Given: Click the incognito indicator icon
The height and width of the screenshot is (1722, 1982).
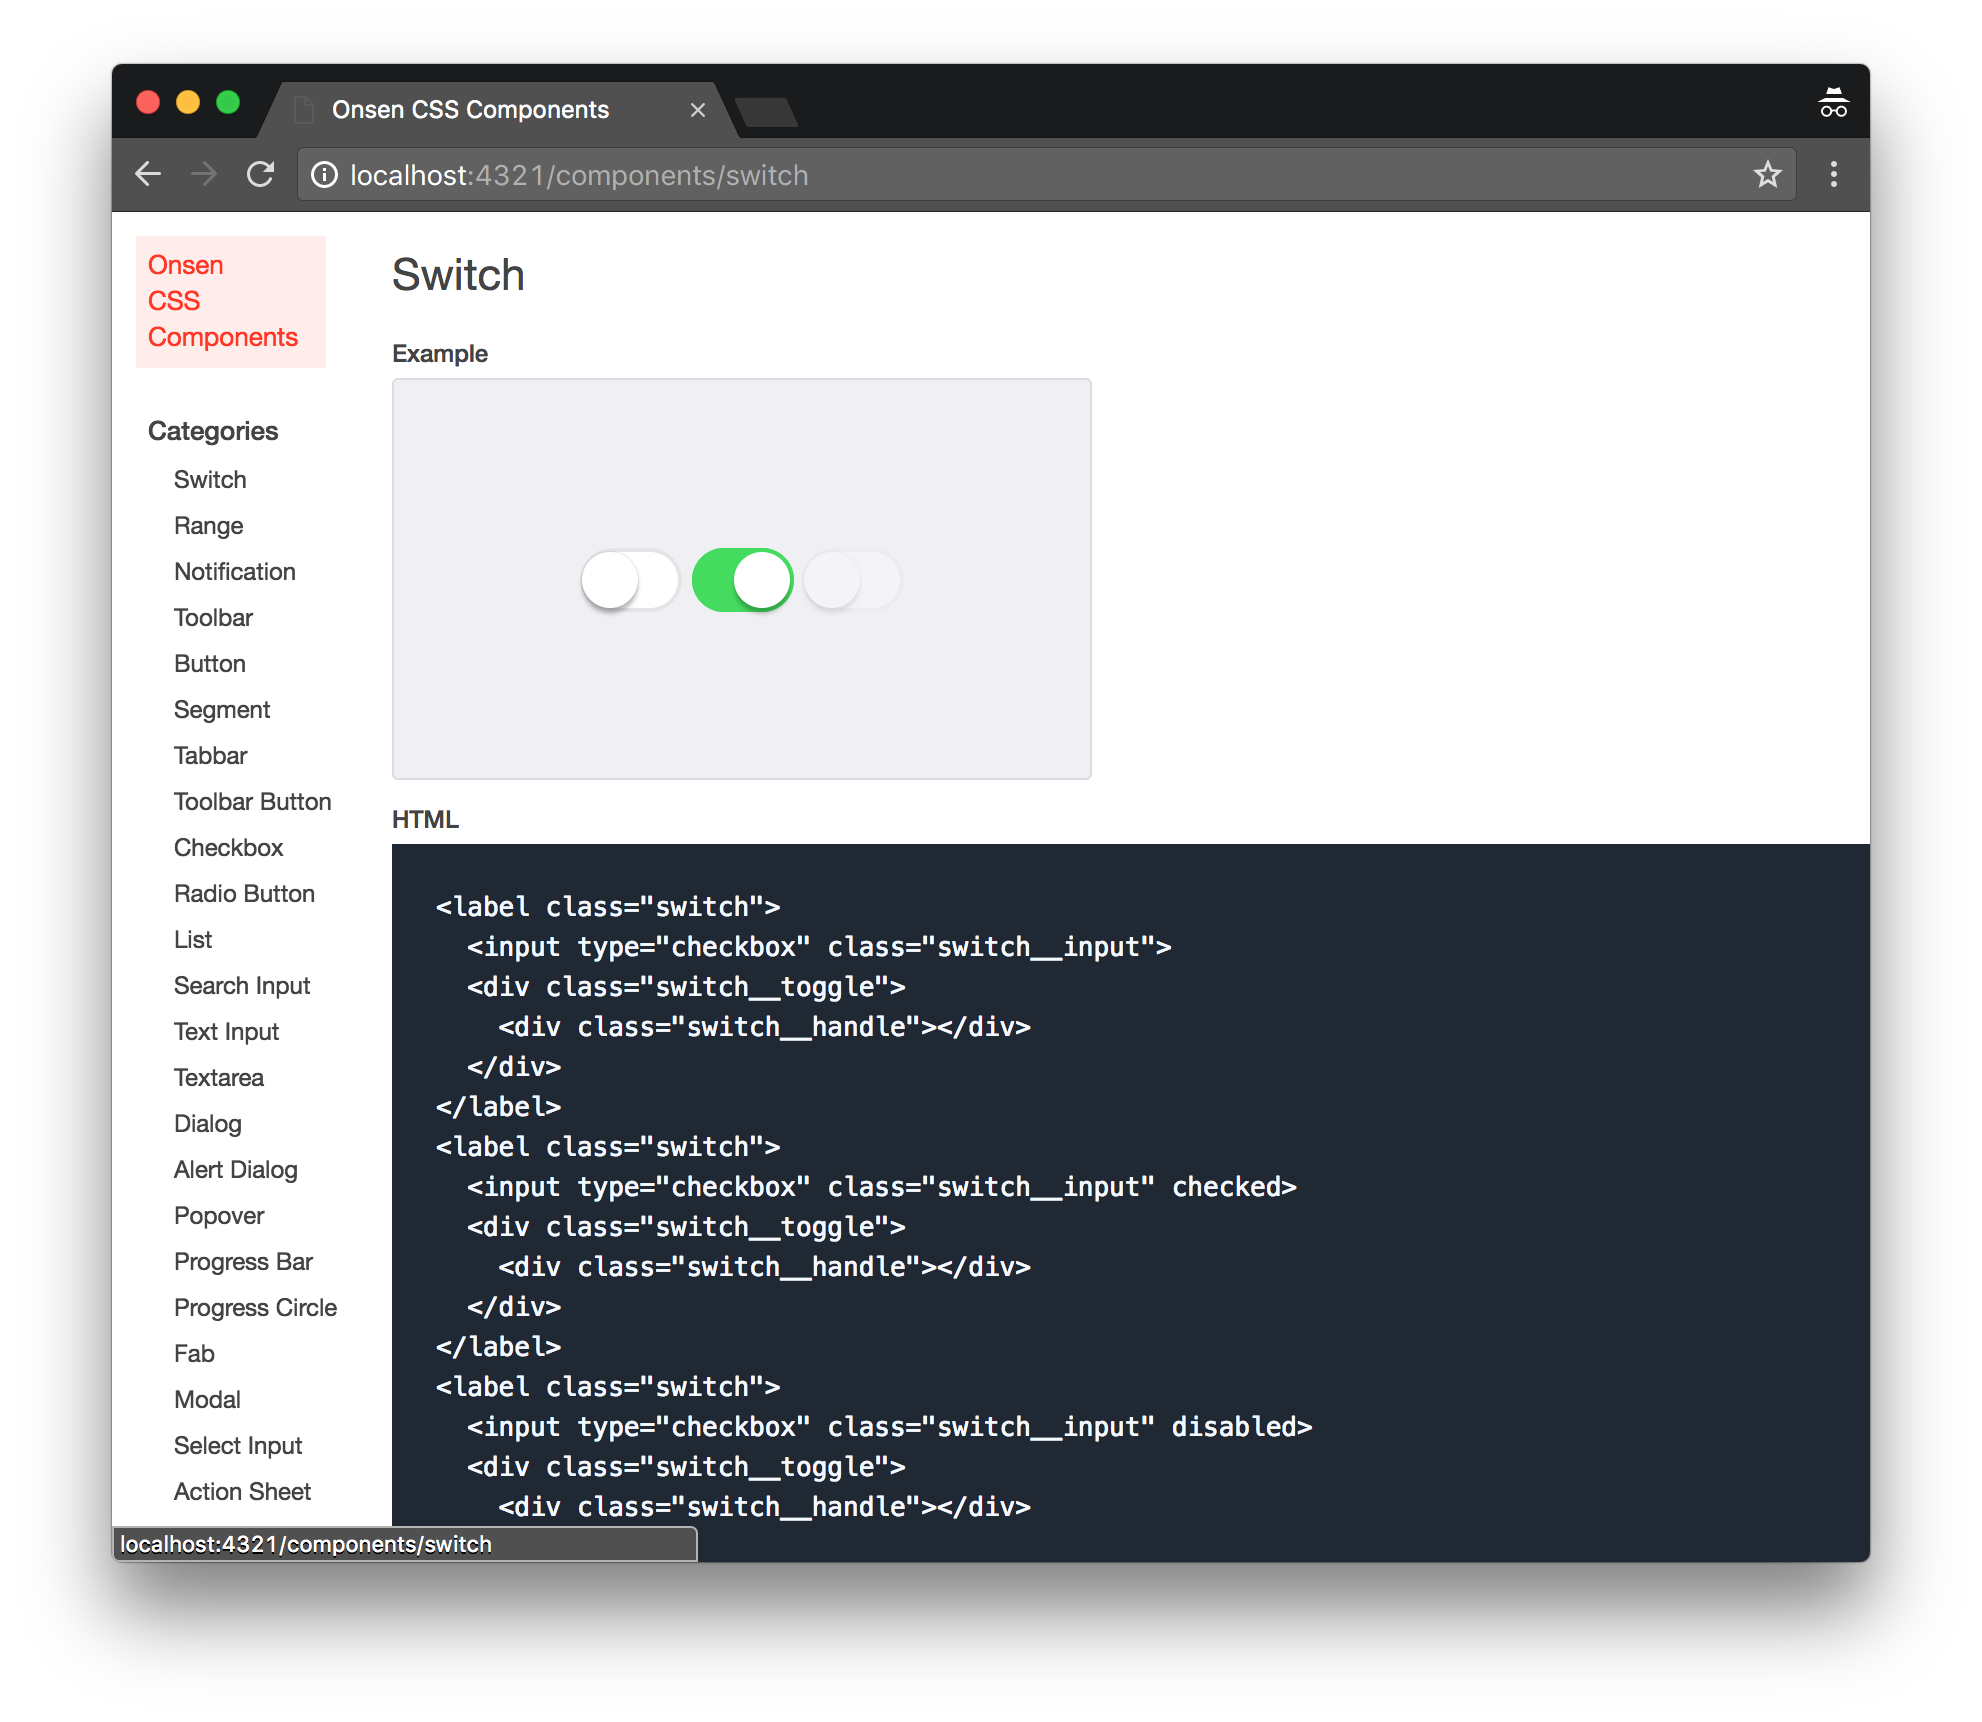Looking at the screenshot, I should click(x=1835, y=101).
